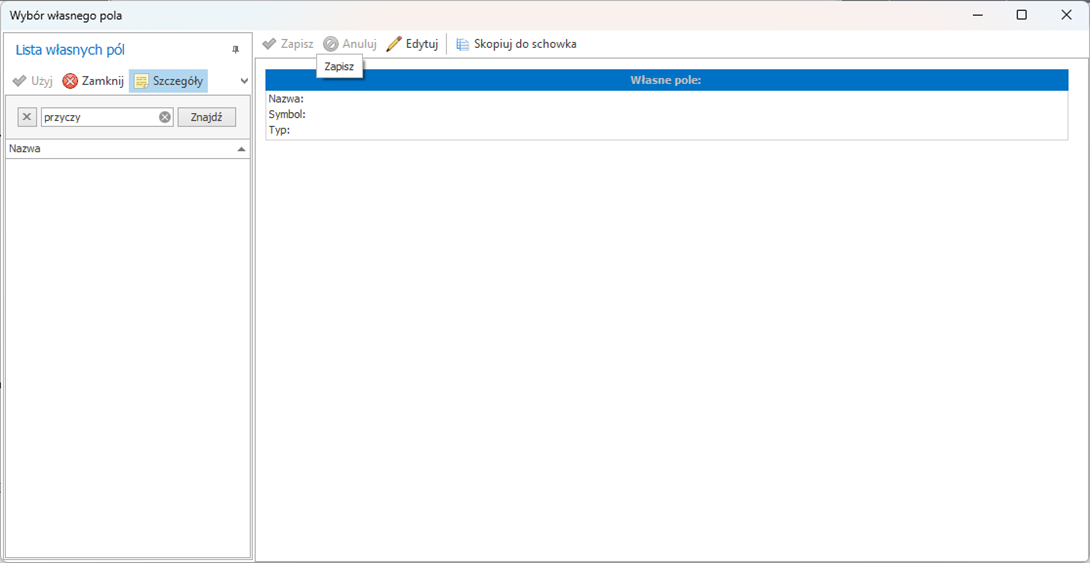Expand the left toolbar overflow chevron
The width and height of the screenshot is (1090, 563).
244,81
